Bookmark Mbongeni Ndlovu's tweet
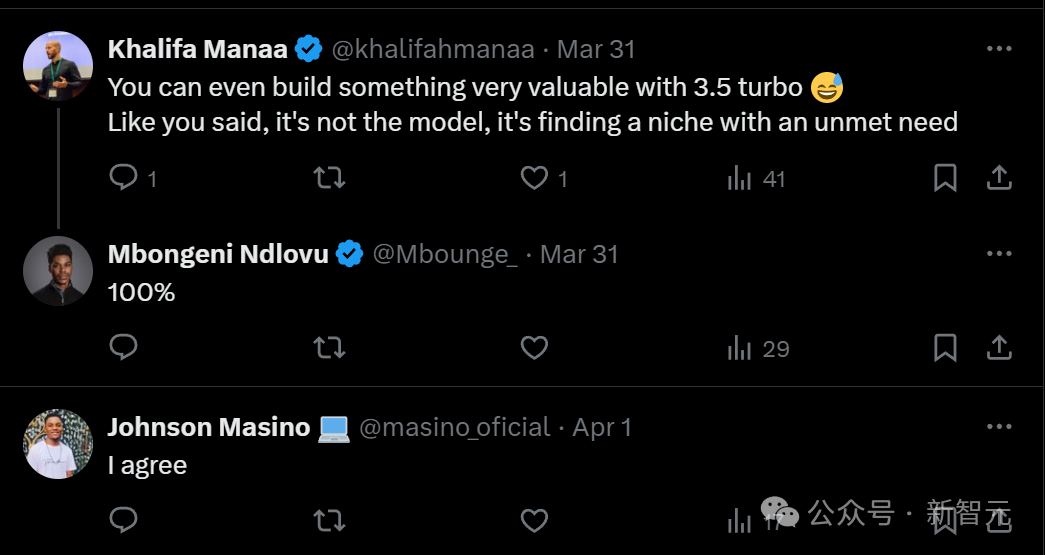The width and height of the screenshot is (1045, 555). (945, 347)
